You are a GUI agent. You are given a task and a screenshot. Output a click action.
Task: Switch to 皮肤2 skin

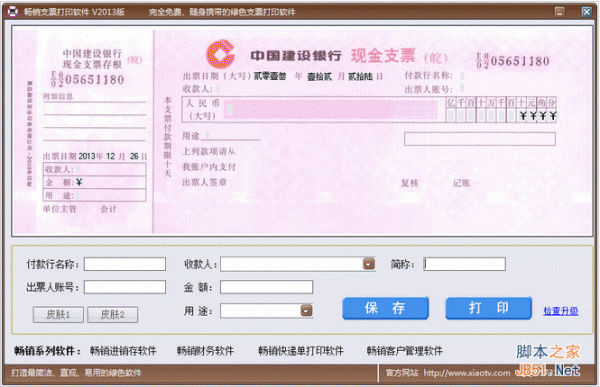pos(112,315)
